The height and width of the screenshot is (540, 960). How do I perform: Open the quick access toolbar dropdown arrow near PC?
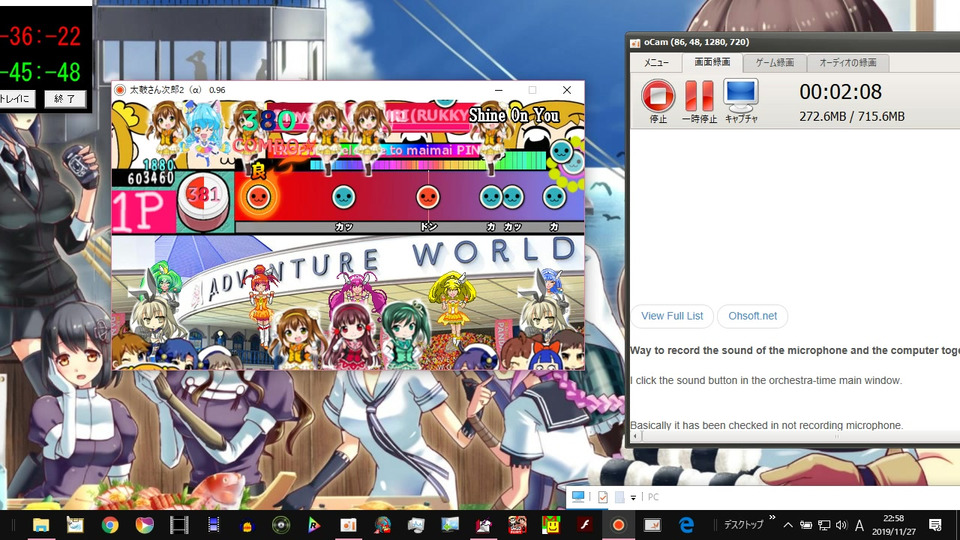[633, 497]
